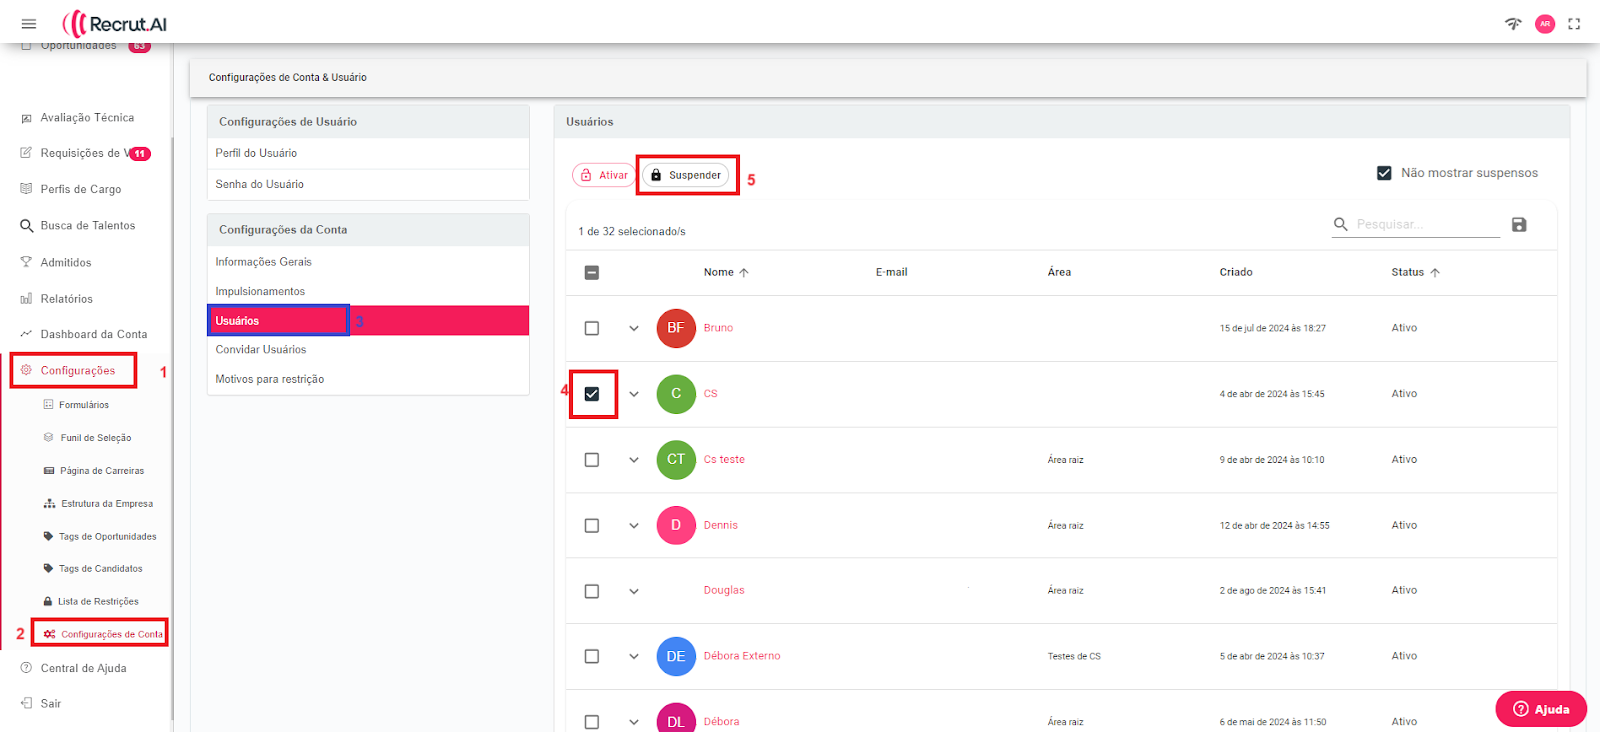Click the Suspender button
Image resolution: width=1600 pixels, height=732 pixels.
[686, 175]
